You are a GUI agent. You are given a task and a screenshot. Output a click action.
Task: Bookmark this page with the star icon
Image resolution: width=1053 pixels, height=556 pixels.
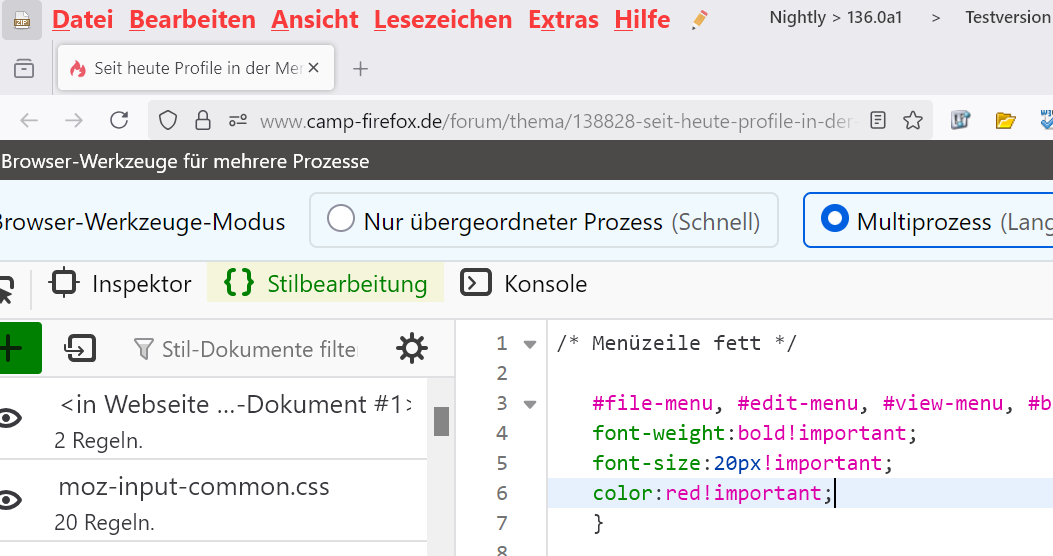click(x=913, y=120)
